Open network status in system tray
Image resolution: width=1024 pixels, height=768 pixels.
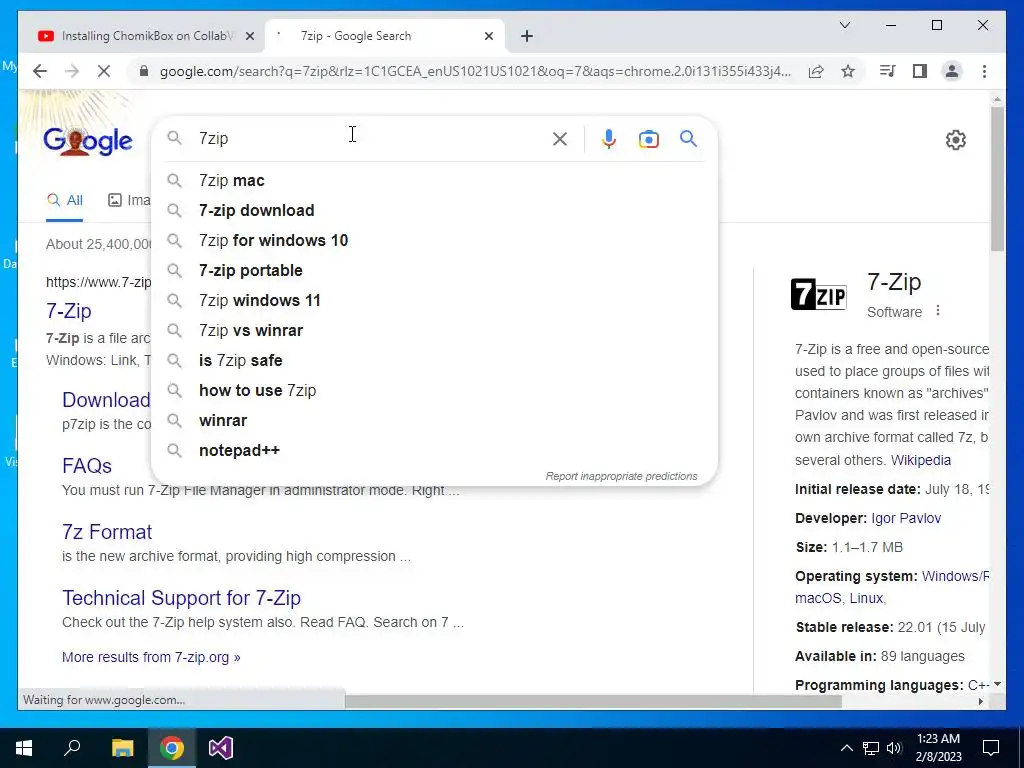pyautogui.click(x=871, y=748)
